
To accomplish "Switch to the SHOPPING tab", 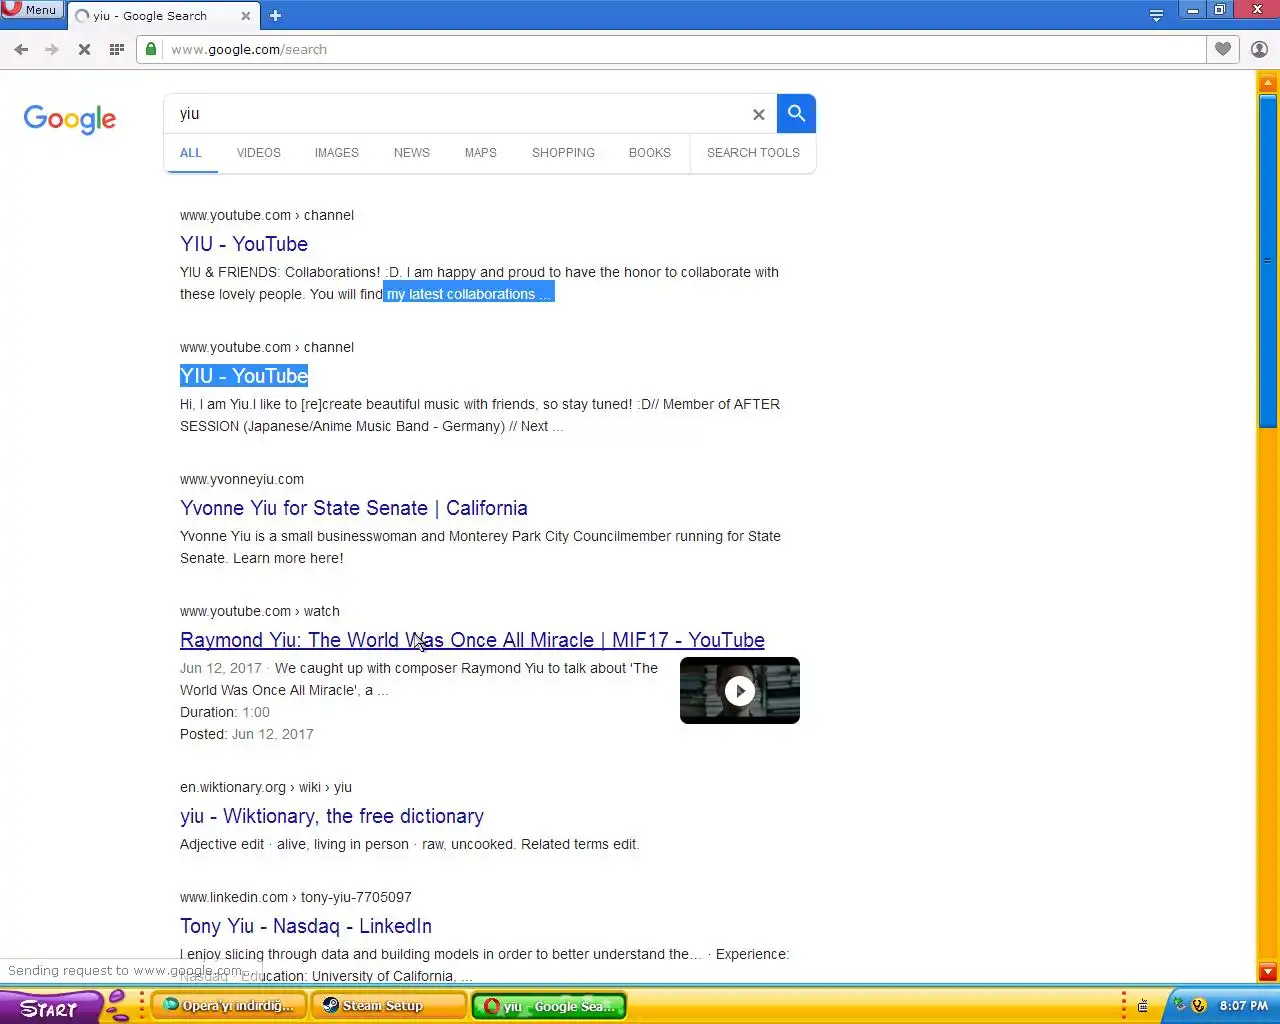I will pos(563,153).
